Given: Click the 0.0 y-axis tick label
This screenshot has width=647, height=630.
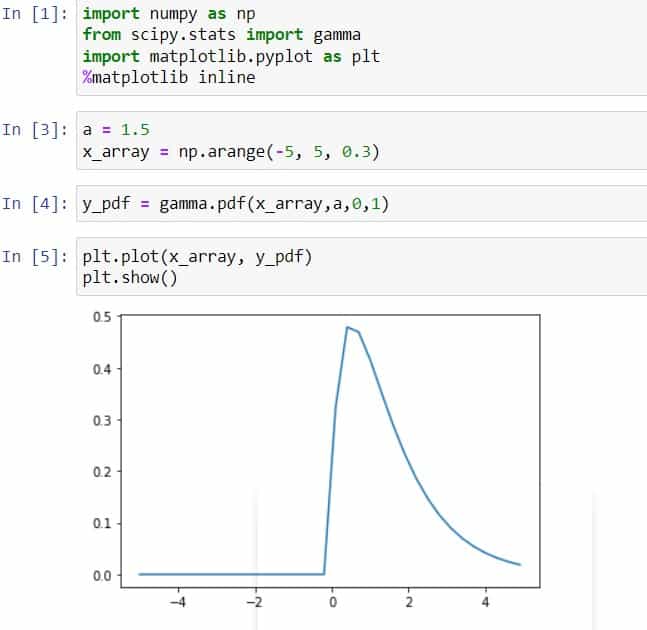Looking at the screenshot, I should coord(102,576).
